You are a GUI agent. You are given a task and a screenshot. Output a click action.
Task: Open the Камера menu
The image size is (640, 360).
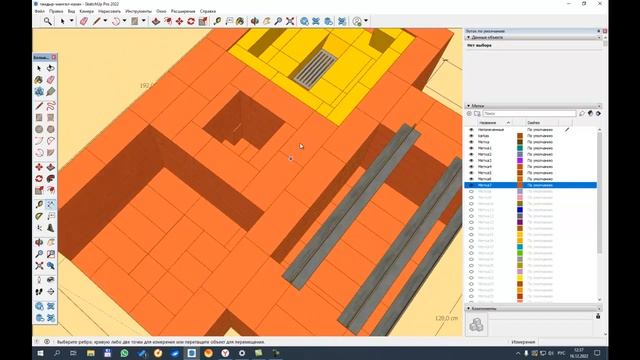tap(86, 11)
